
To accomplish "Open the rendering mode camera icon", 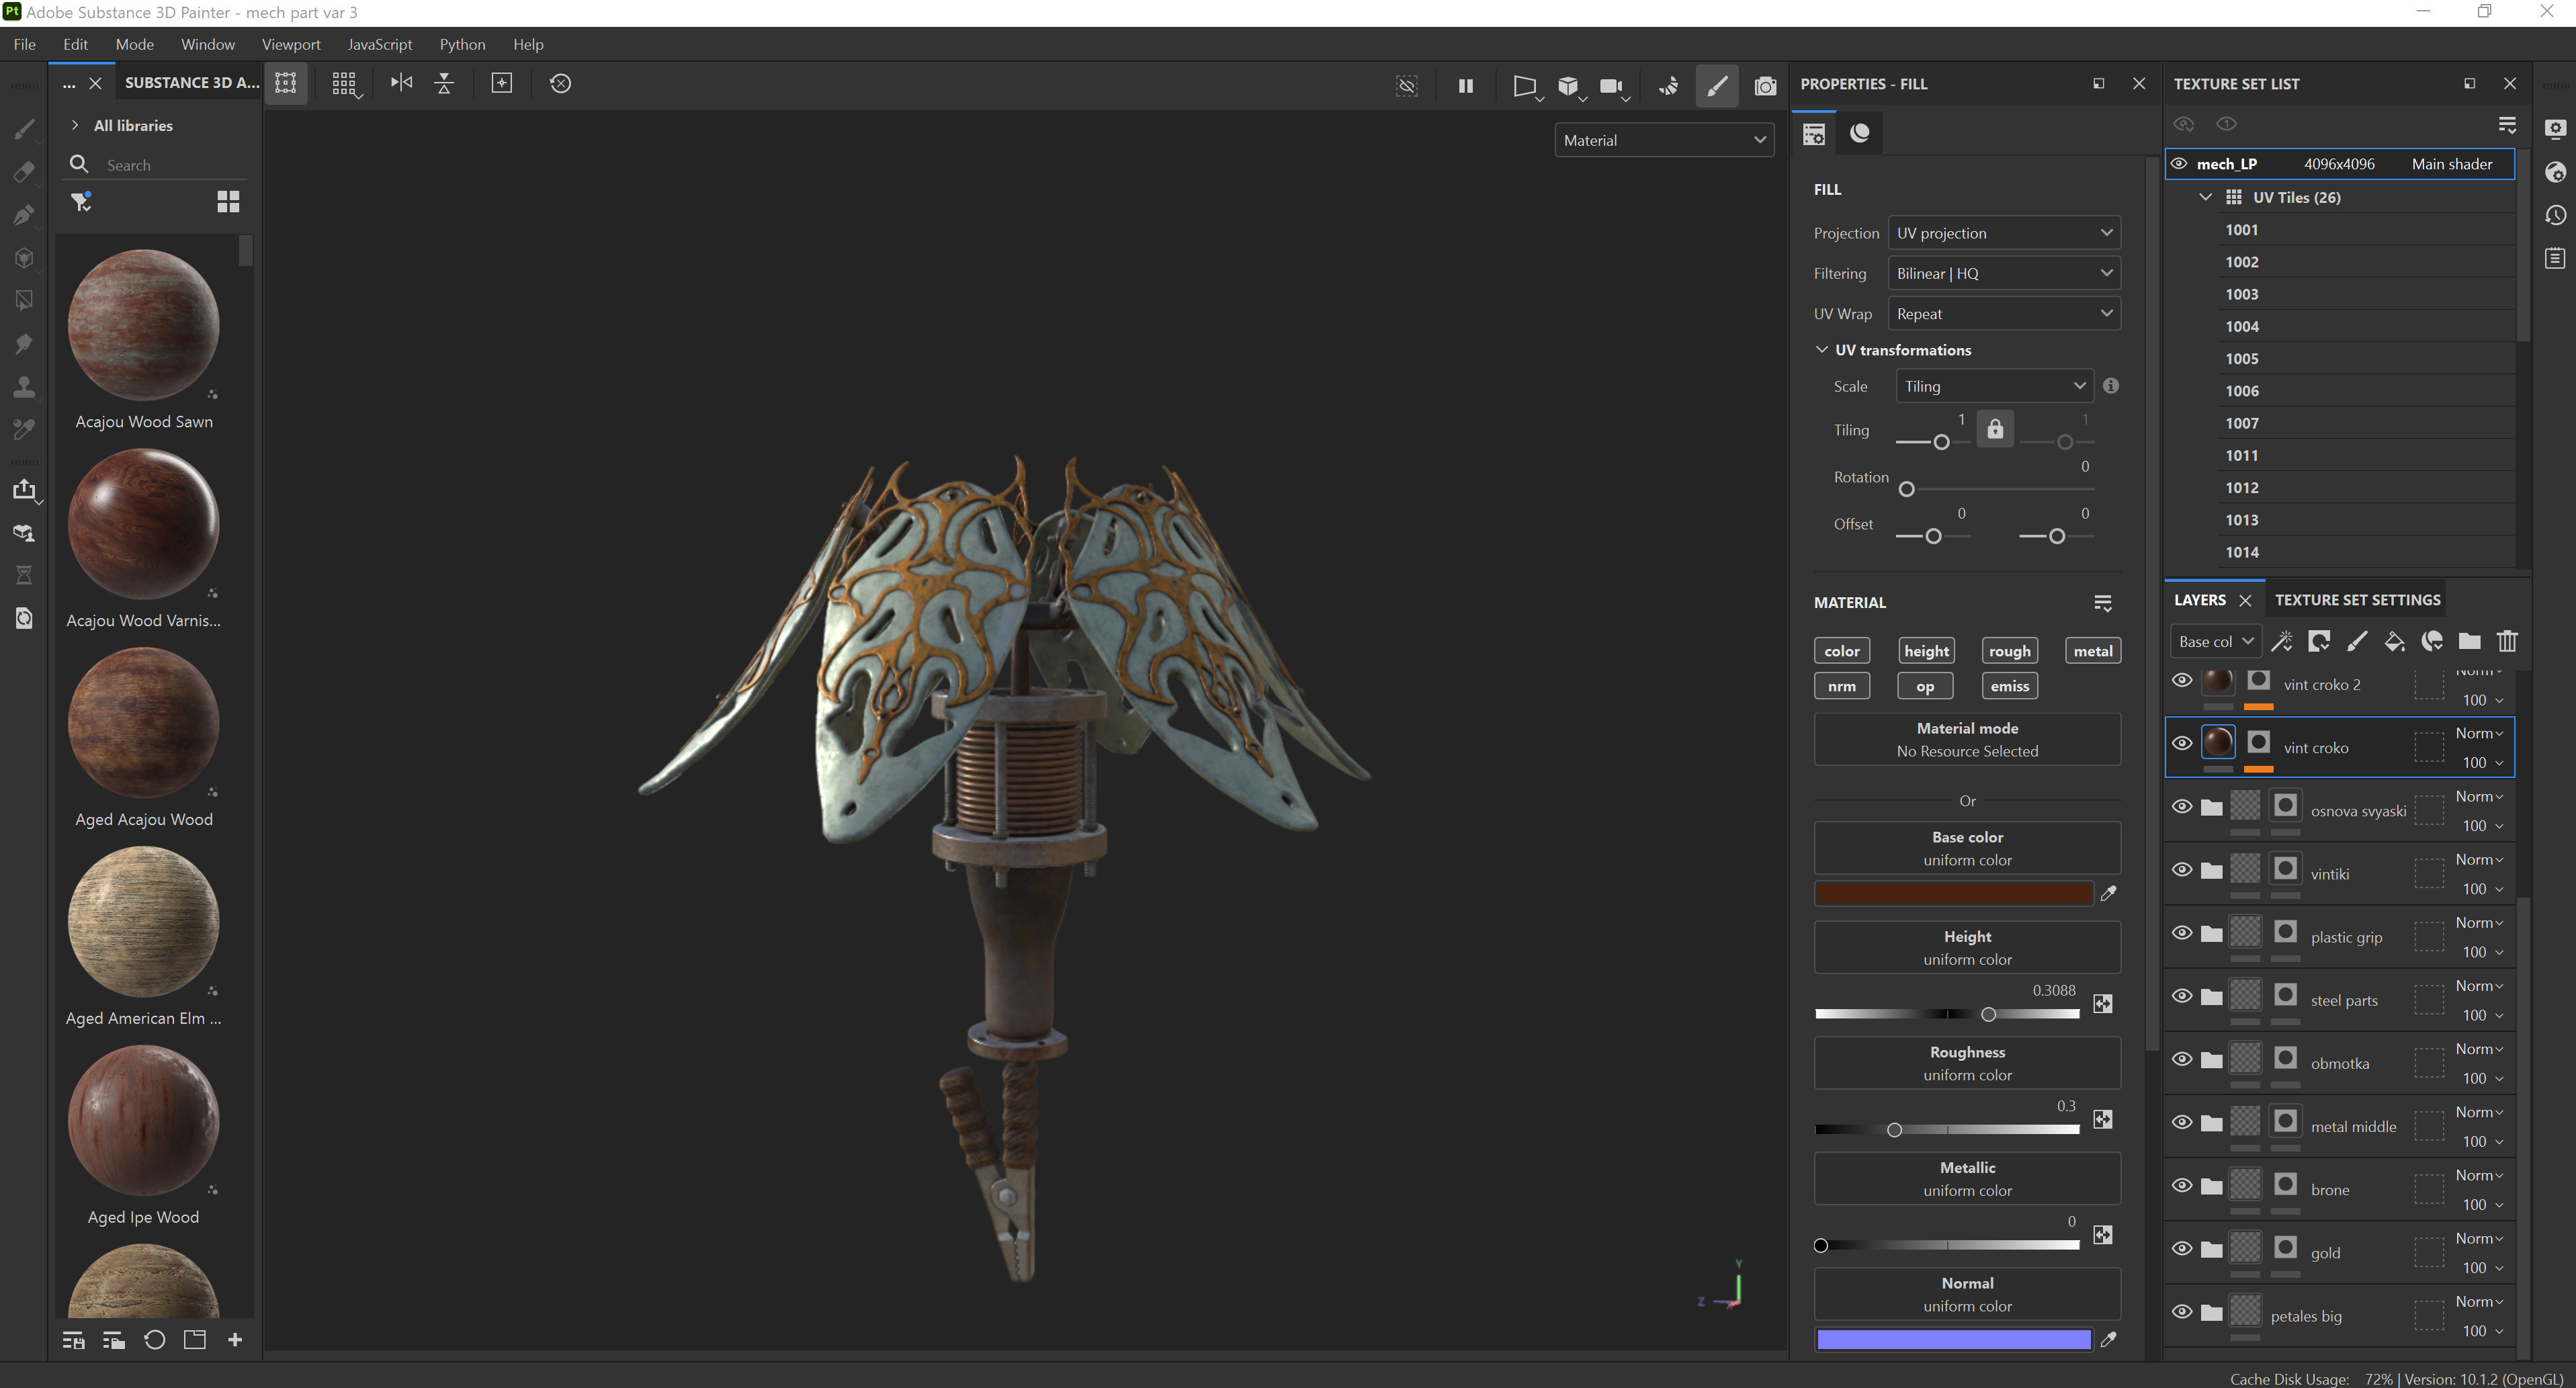I will [x=1765, y=86].
